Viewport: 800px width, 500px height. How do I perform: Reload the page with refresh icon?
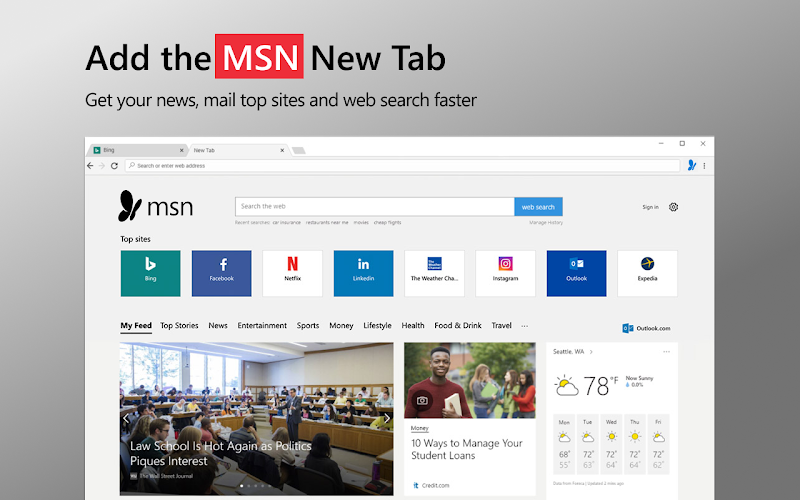(x=114, y=166)
